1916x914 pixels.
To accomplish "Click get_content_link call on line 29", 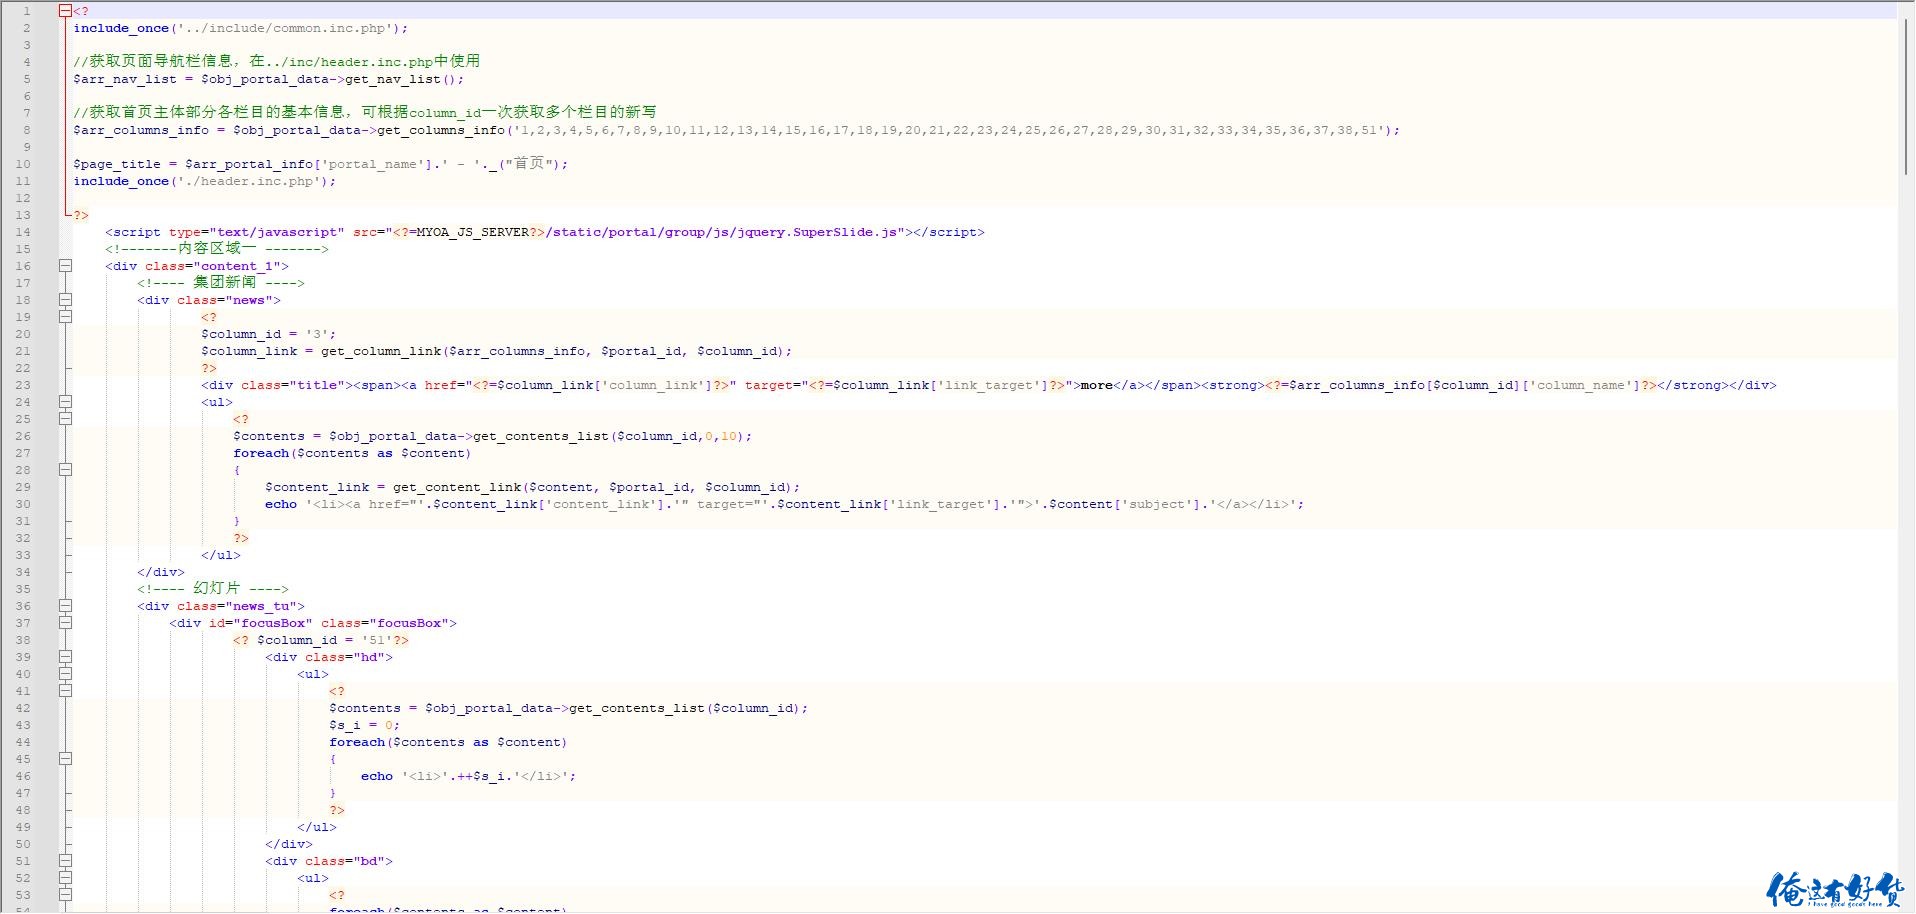I will click(457, 487).
